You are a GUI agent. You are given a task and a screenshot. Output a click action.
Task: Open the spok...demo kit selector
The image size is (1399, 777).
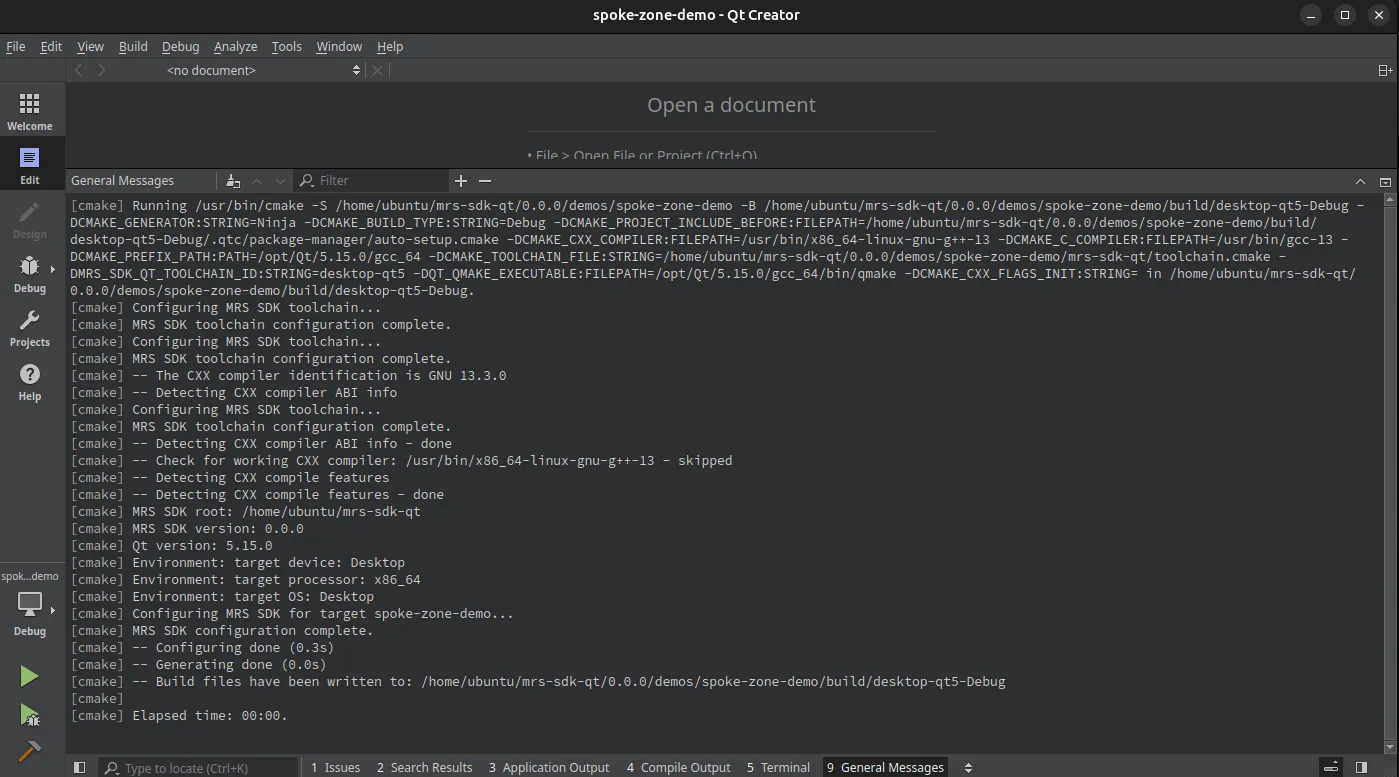(30, 604)
